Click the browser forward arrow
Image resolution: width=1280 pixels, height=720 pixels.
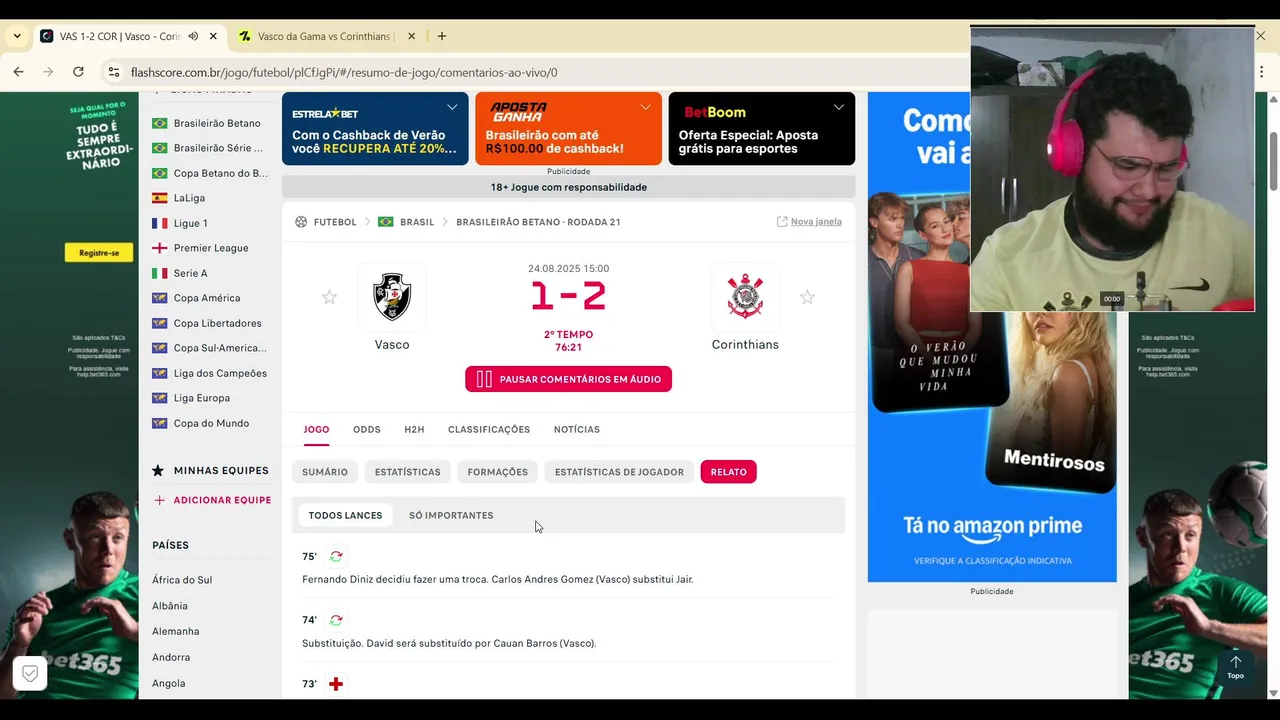click(x=48, y=72)
